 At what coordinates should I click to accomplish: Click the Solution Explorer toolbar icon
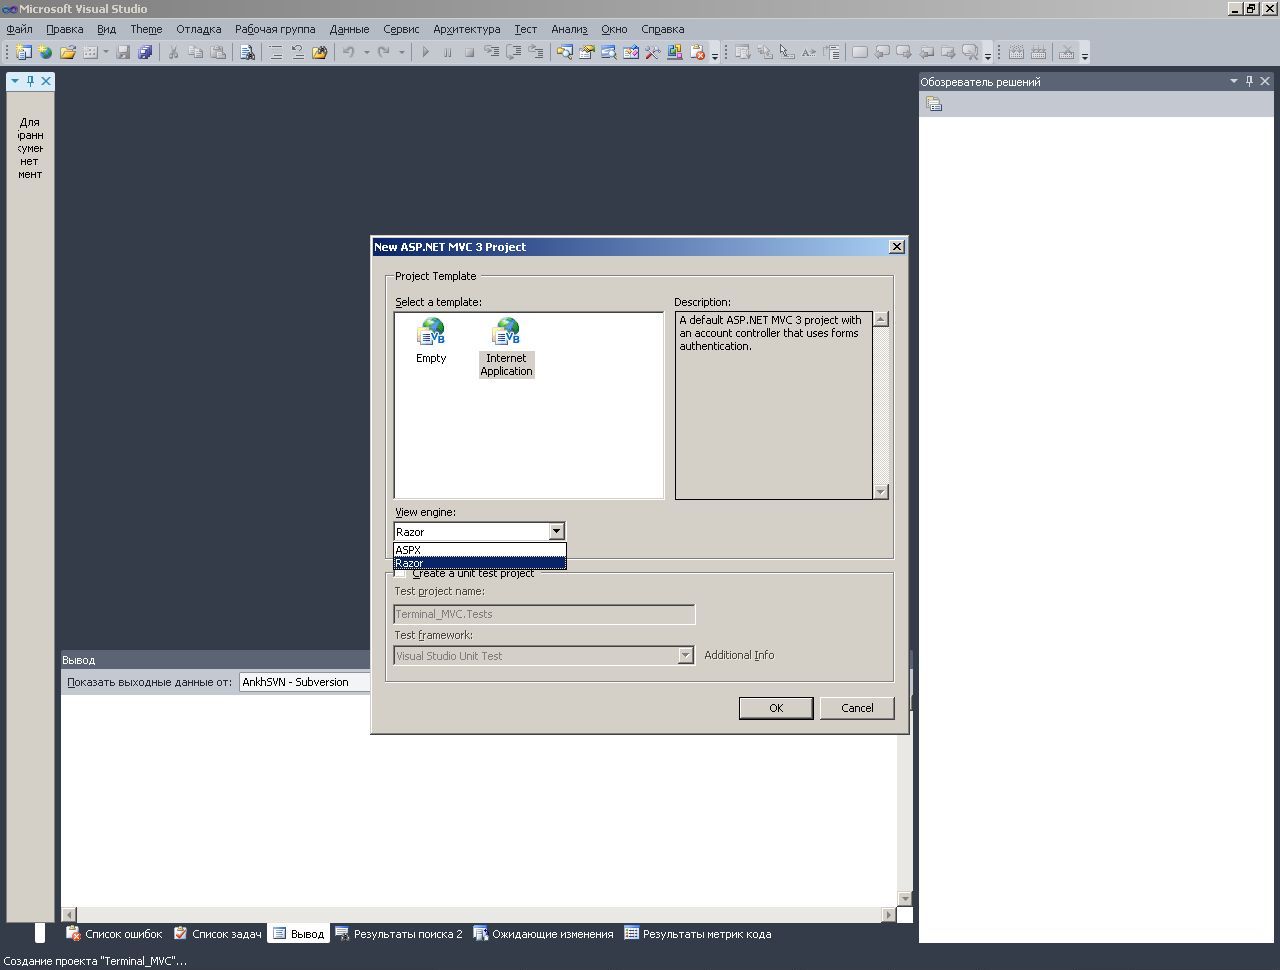[565, 52]
